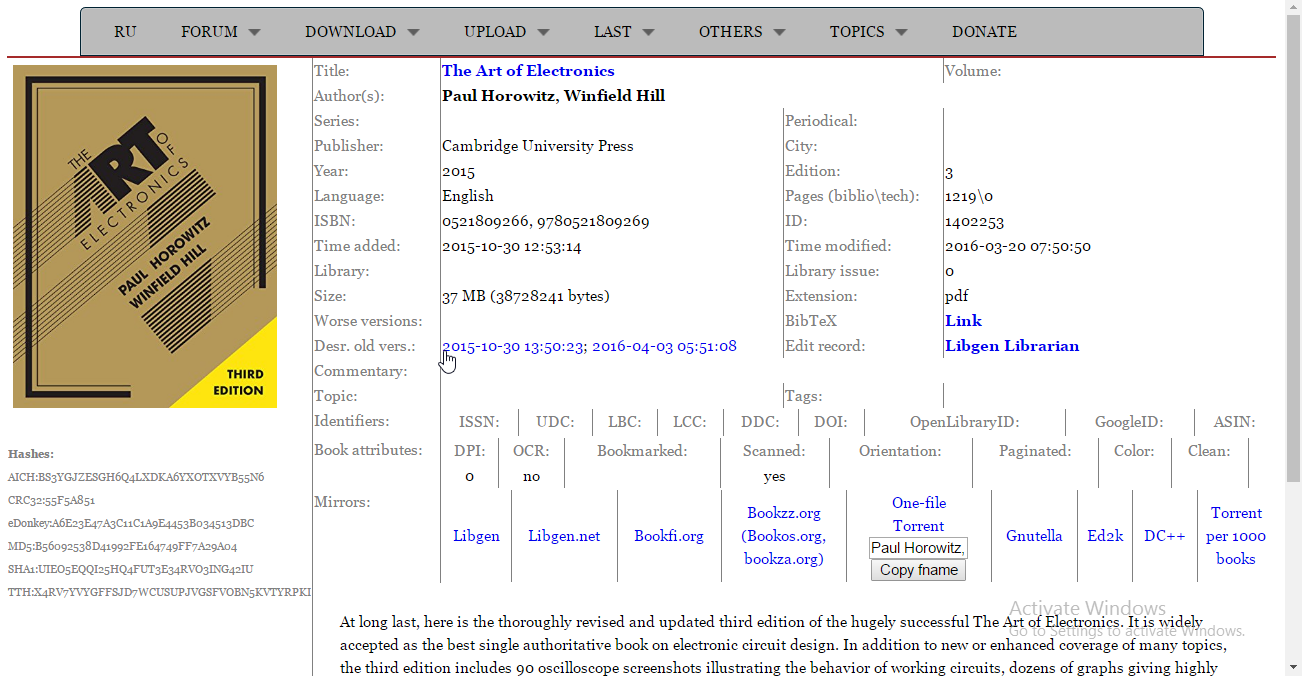Select the Scanned attribute value yes
This screenshot has width=1302, height=676.
(x=774, y=477)
